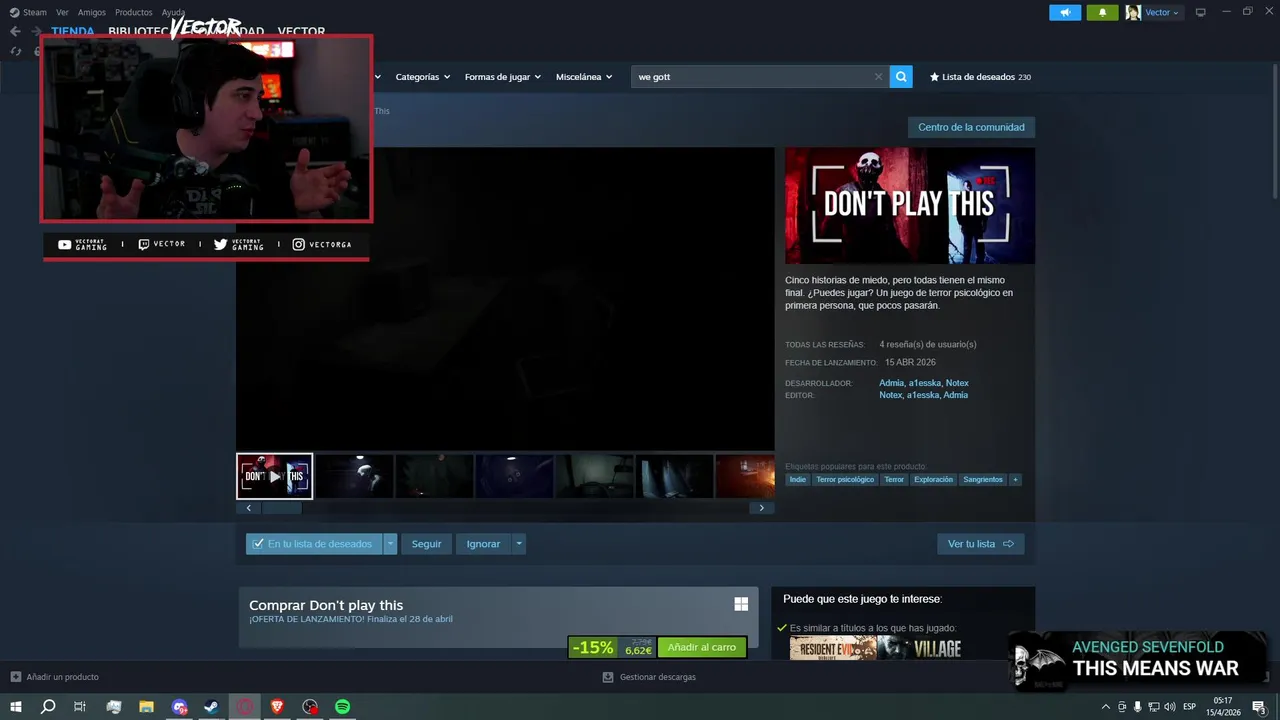Select the Indie tag
Image resolution: width=1280 pixels, height=720 pixels.
[797, 480]
